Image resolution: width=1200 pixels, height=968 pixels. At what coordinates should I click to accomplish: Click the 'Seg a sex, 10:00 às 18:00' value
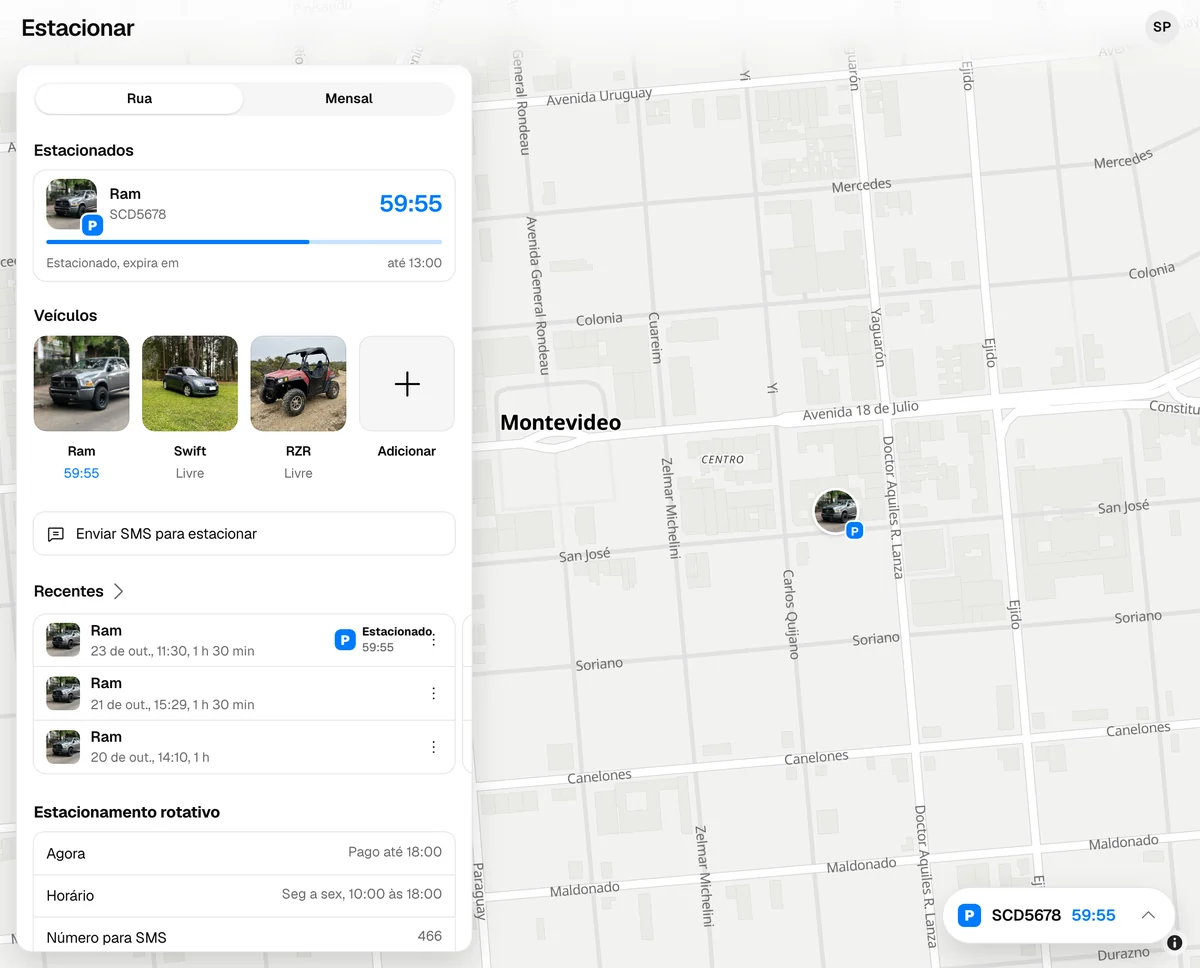coord(362,894)
